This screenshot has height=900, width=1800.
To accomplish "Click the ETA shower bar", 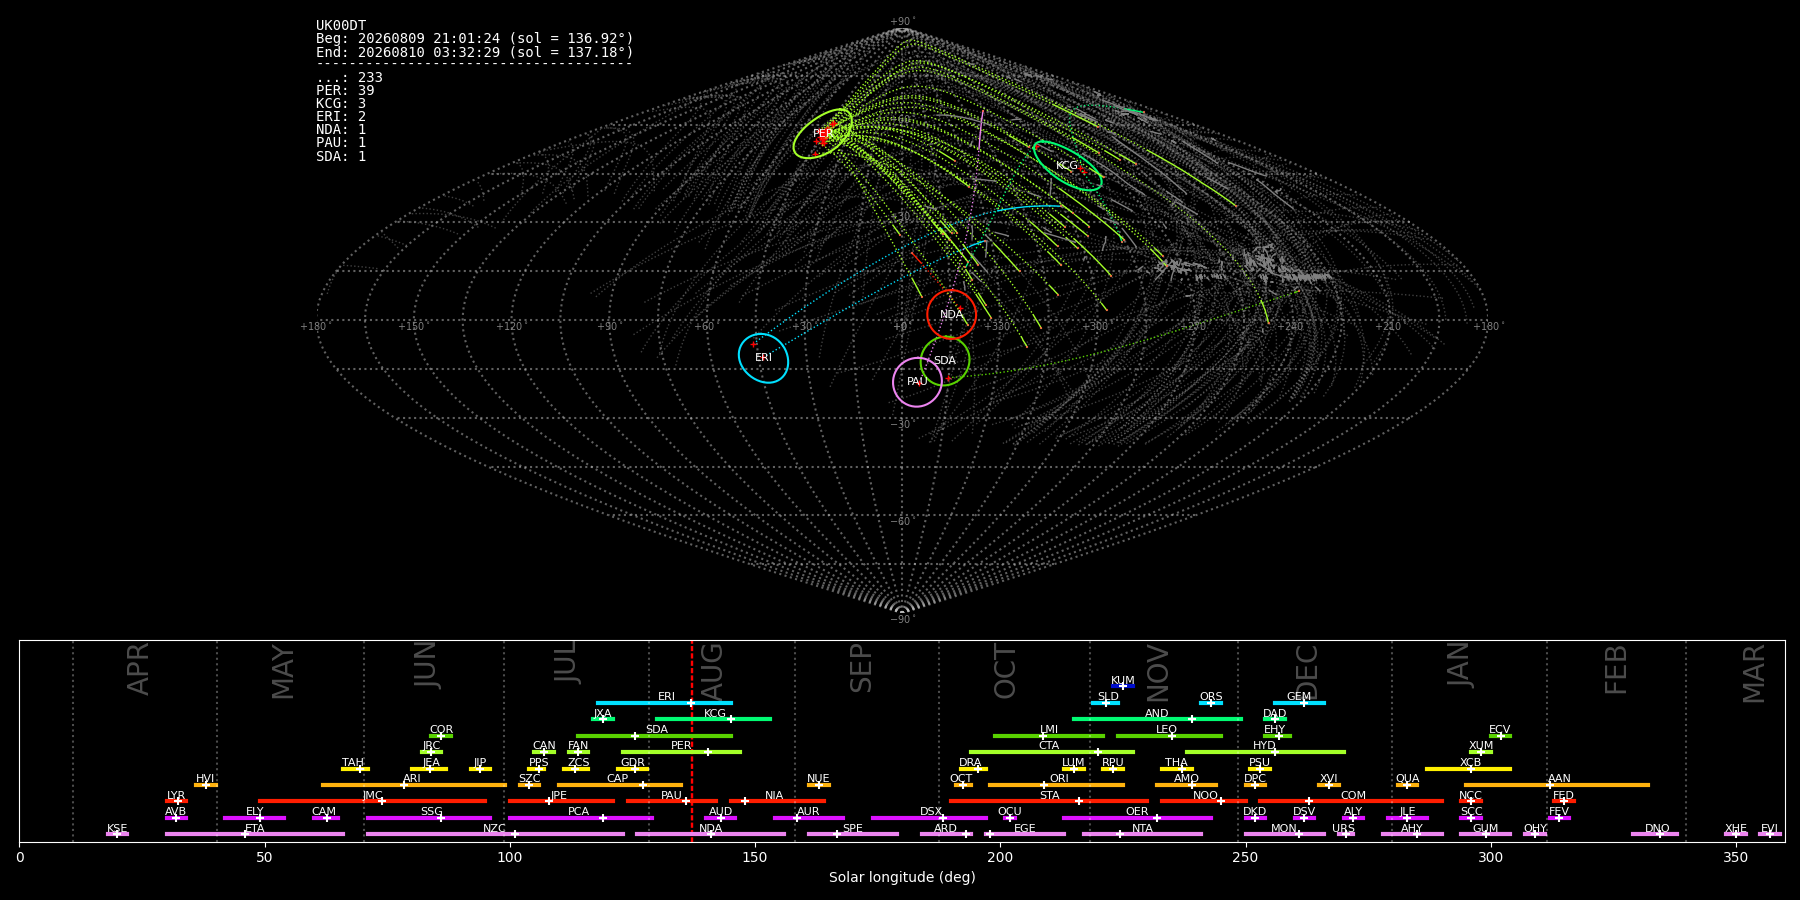I will (x=255, y=834).
